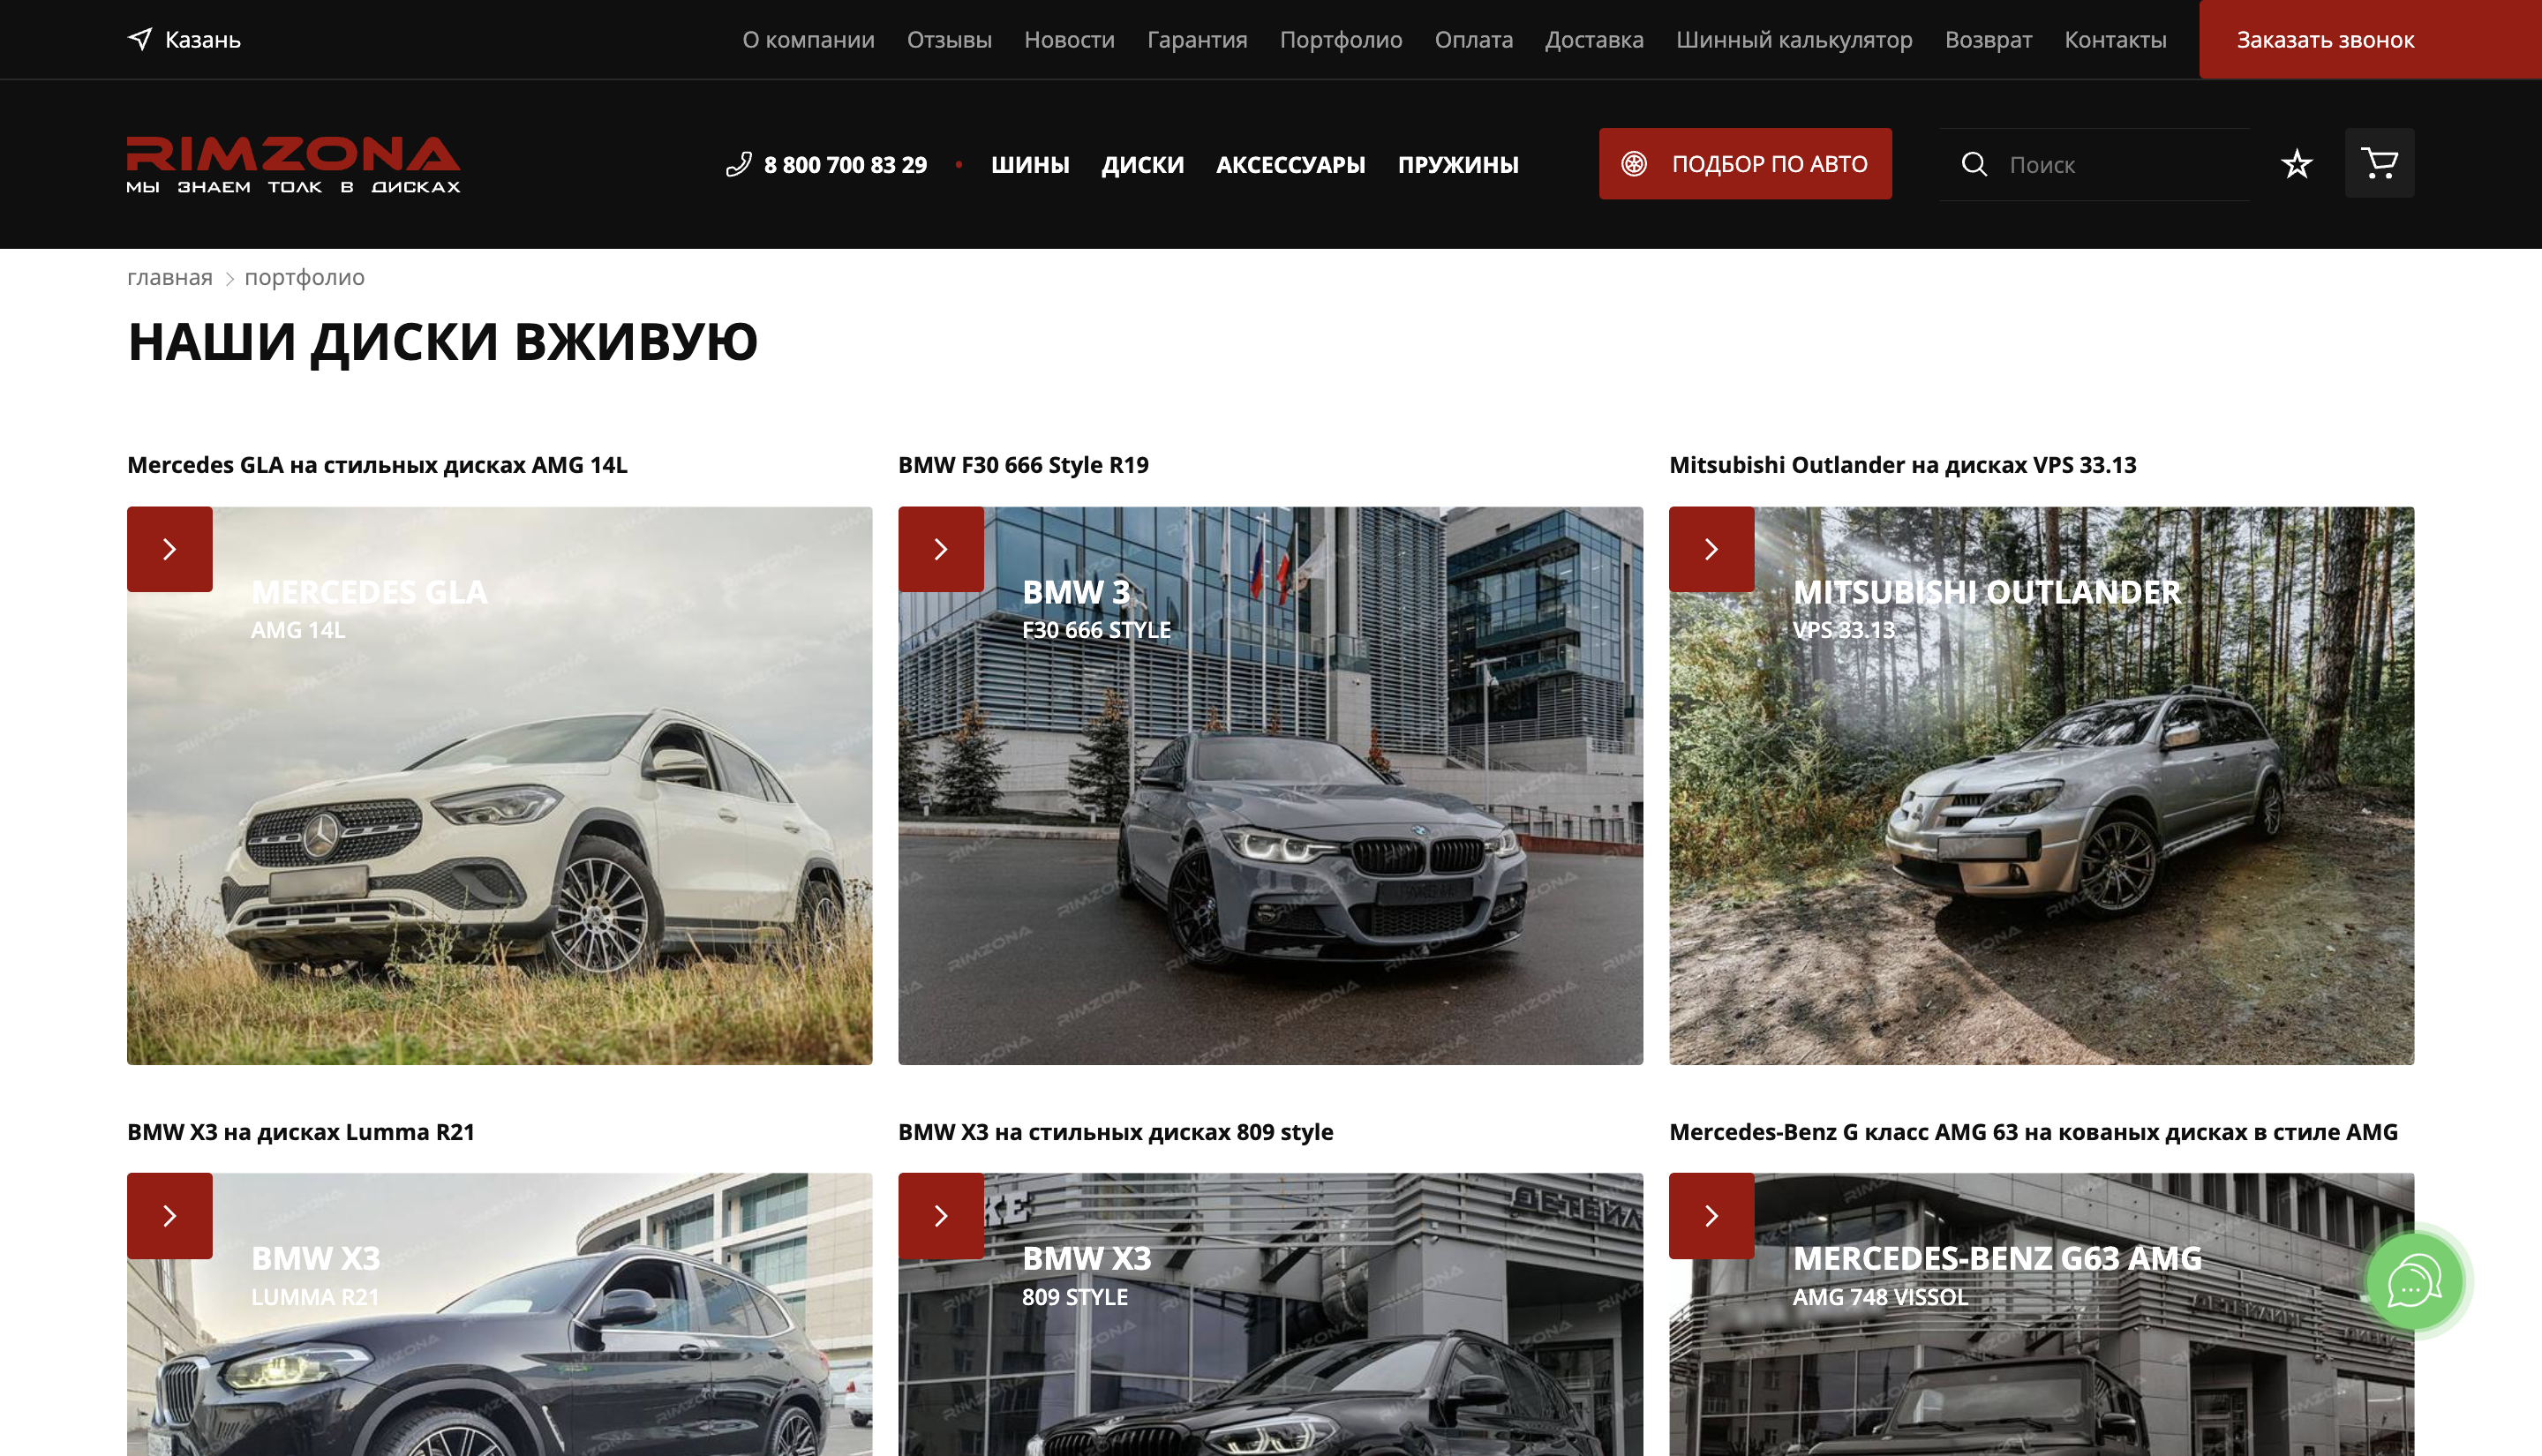Open the green chat widget

pos(2413,1282)
